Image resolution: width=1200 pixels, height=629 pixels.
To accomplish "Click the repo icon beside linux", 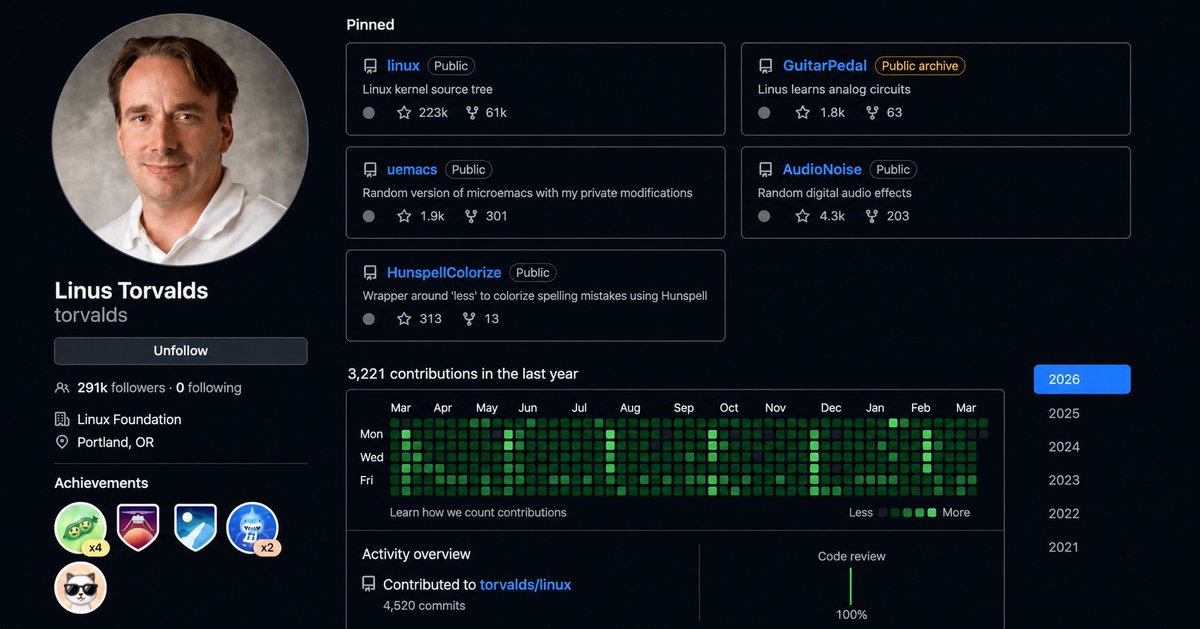I will click(370, 66).
